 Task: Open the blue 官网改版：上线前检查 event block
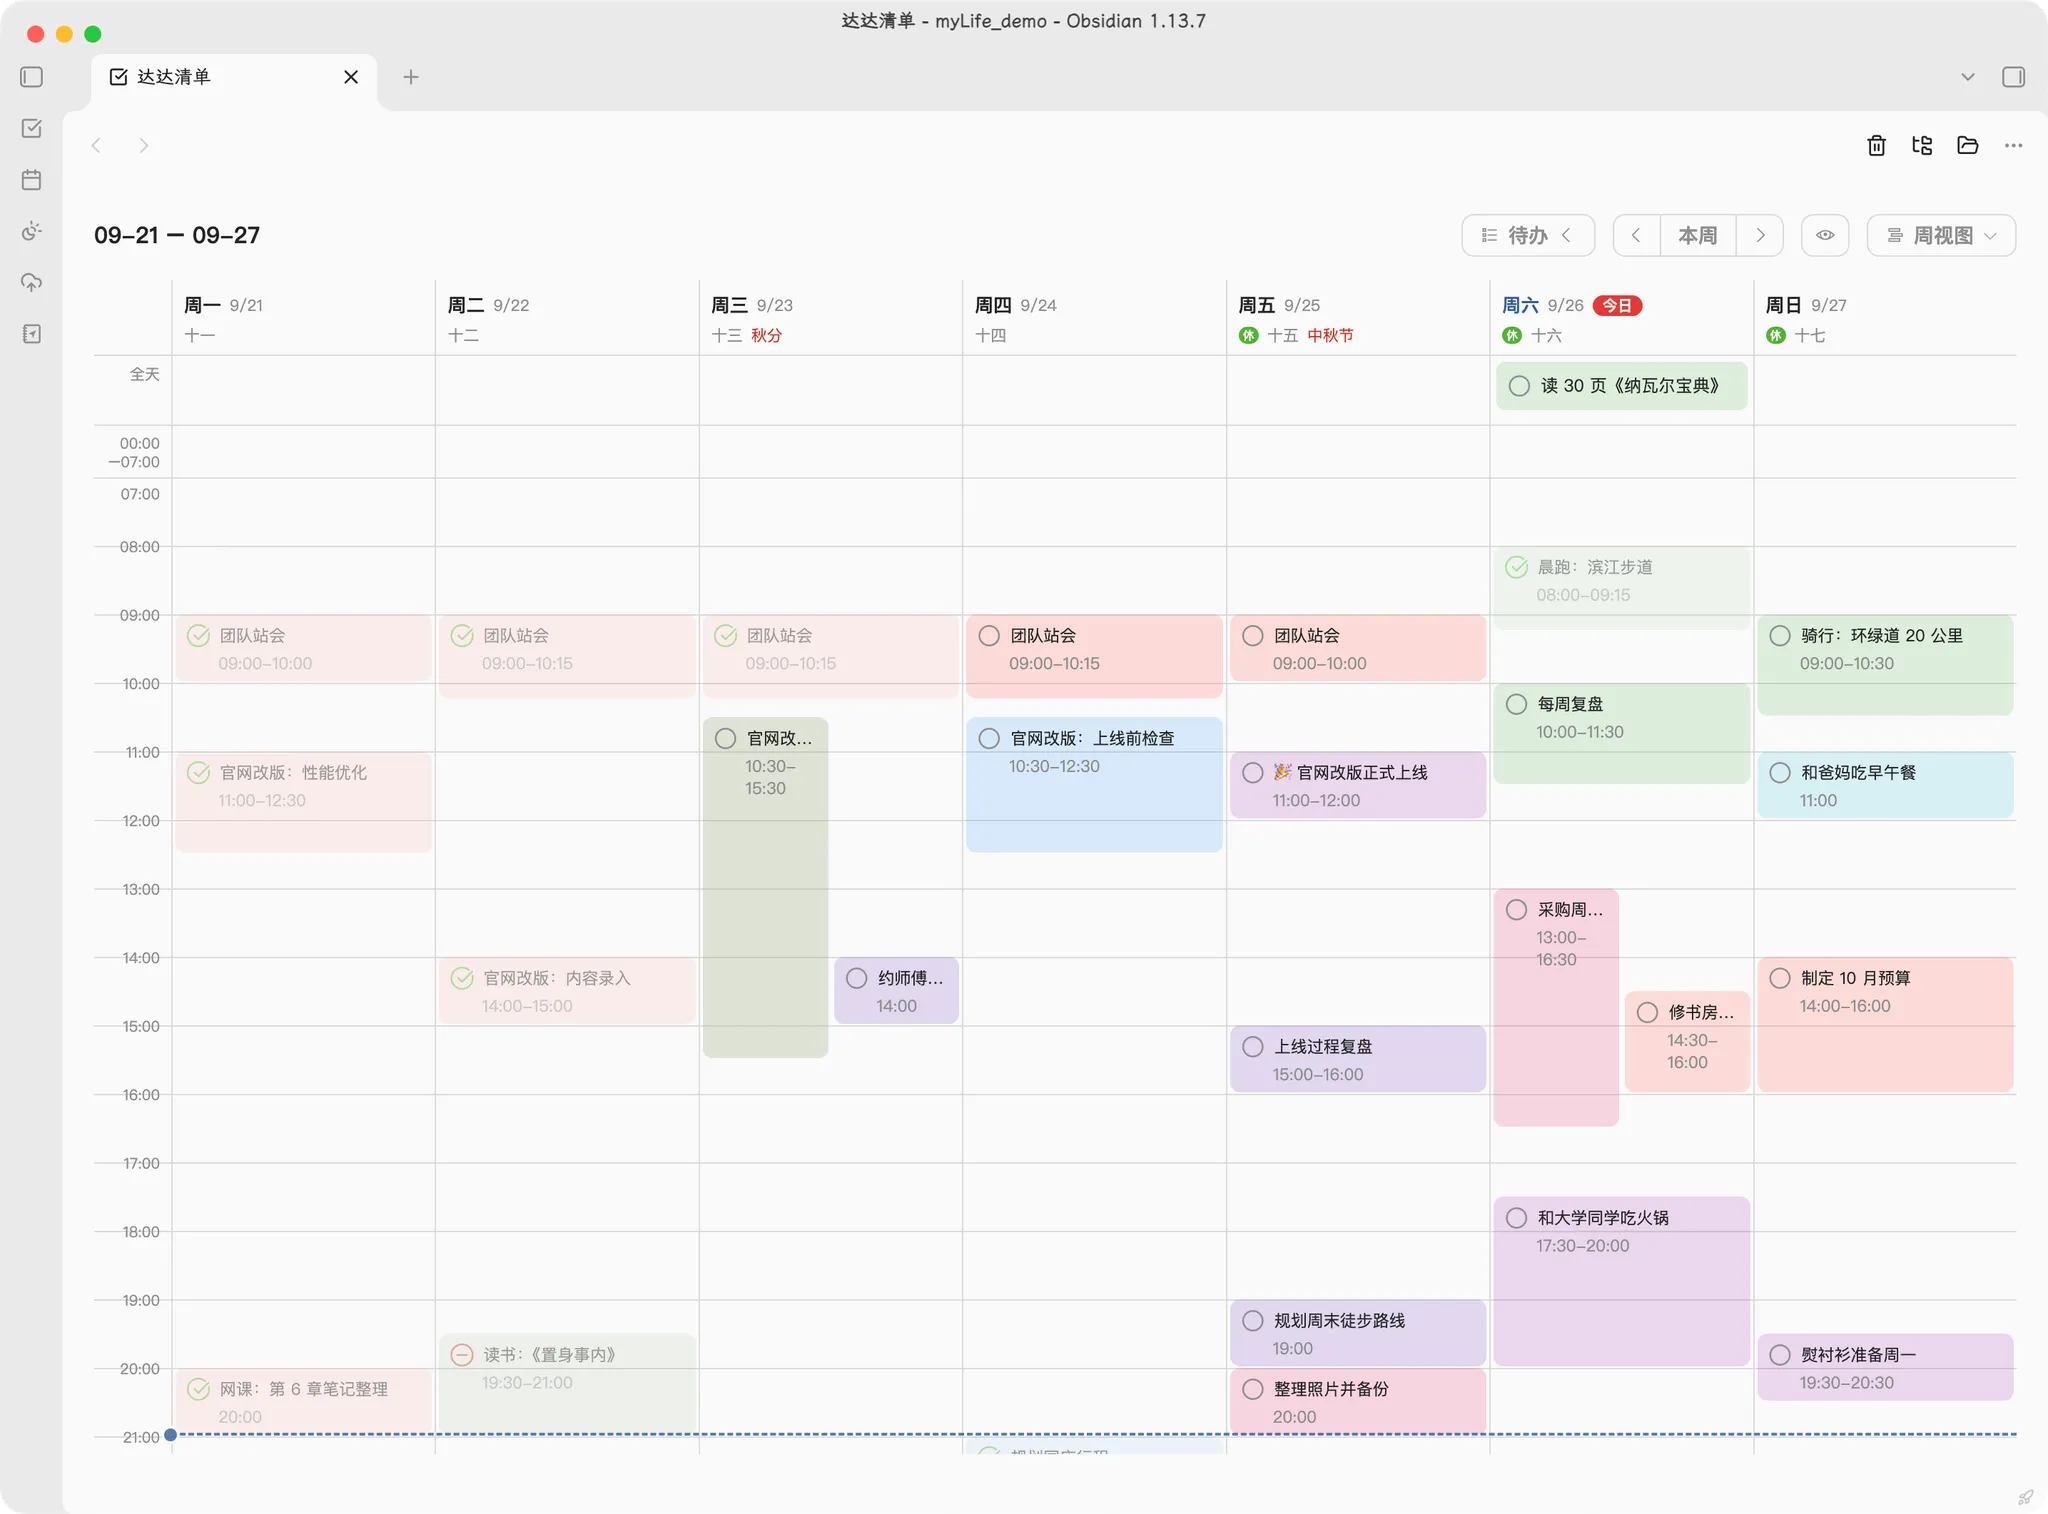click(1094, 785)
